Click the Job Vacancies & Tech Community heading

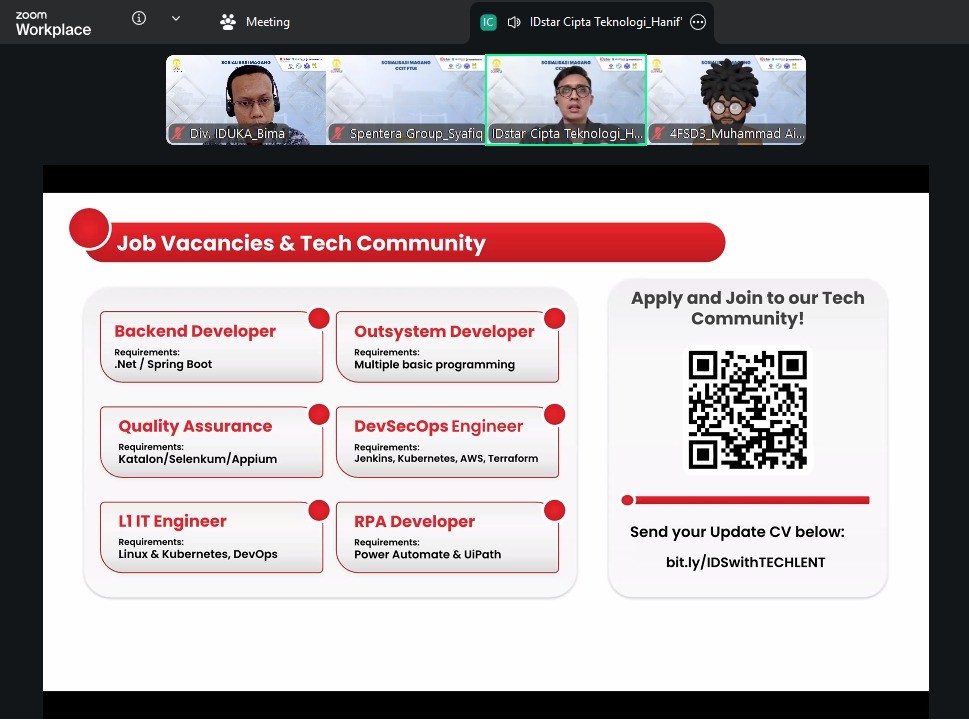301,243
